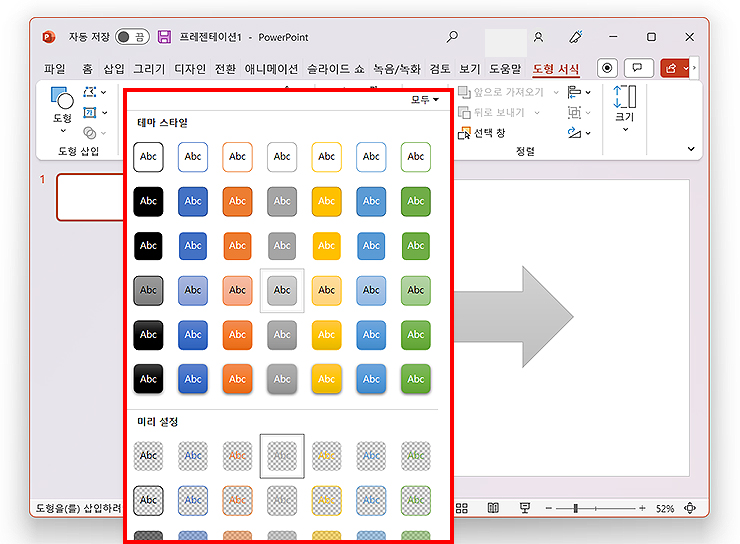Viewport: 740px width, 544px height.
Task: Select slide 1 thumbnail
Action: [x=90, y=197]
